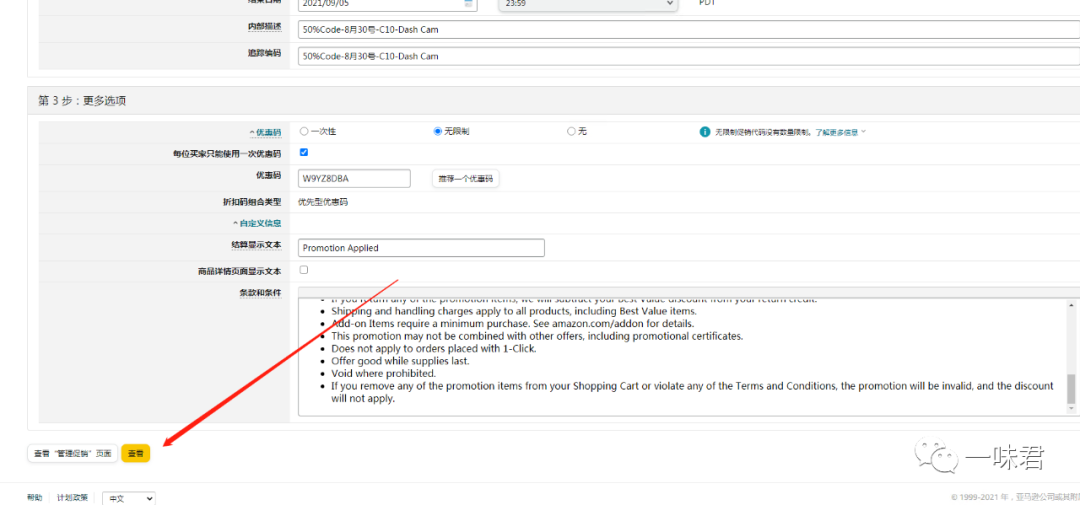
Task: Open the calendar icon in the end date field
Action: click(469, 3)
